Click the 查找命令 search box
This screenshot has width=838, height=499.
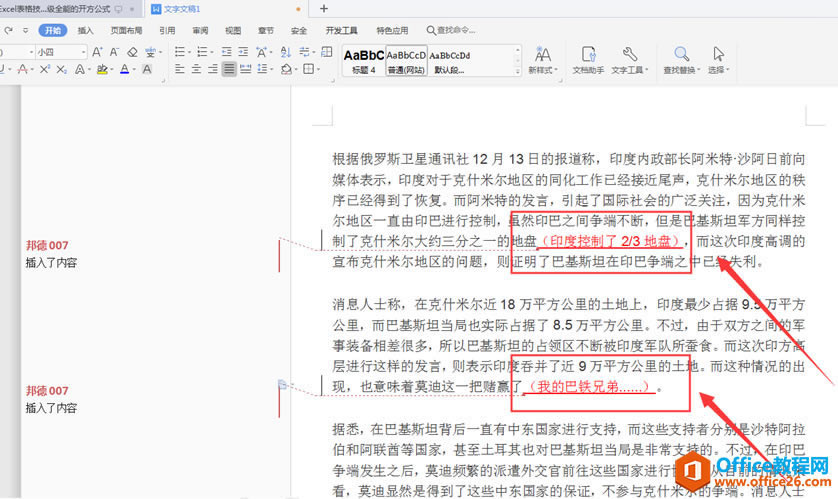451,30
